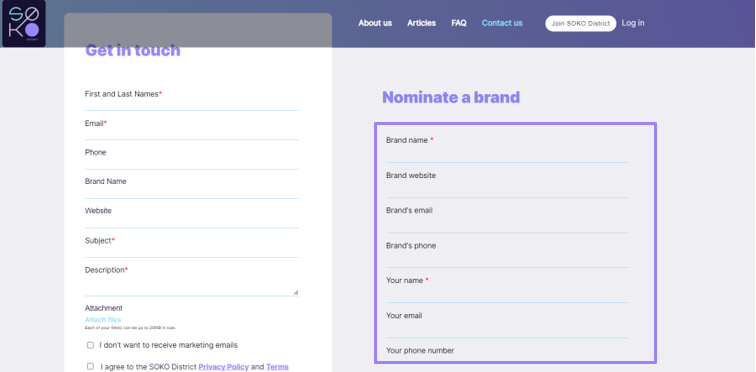Click into the Description text area

(x=192, y=286)
